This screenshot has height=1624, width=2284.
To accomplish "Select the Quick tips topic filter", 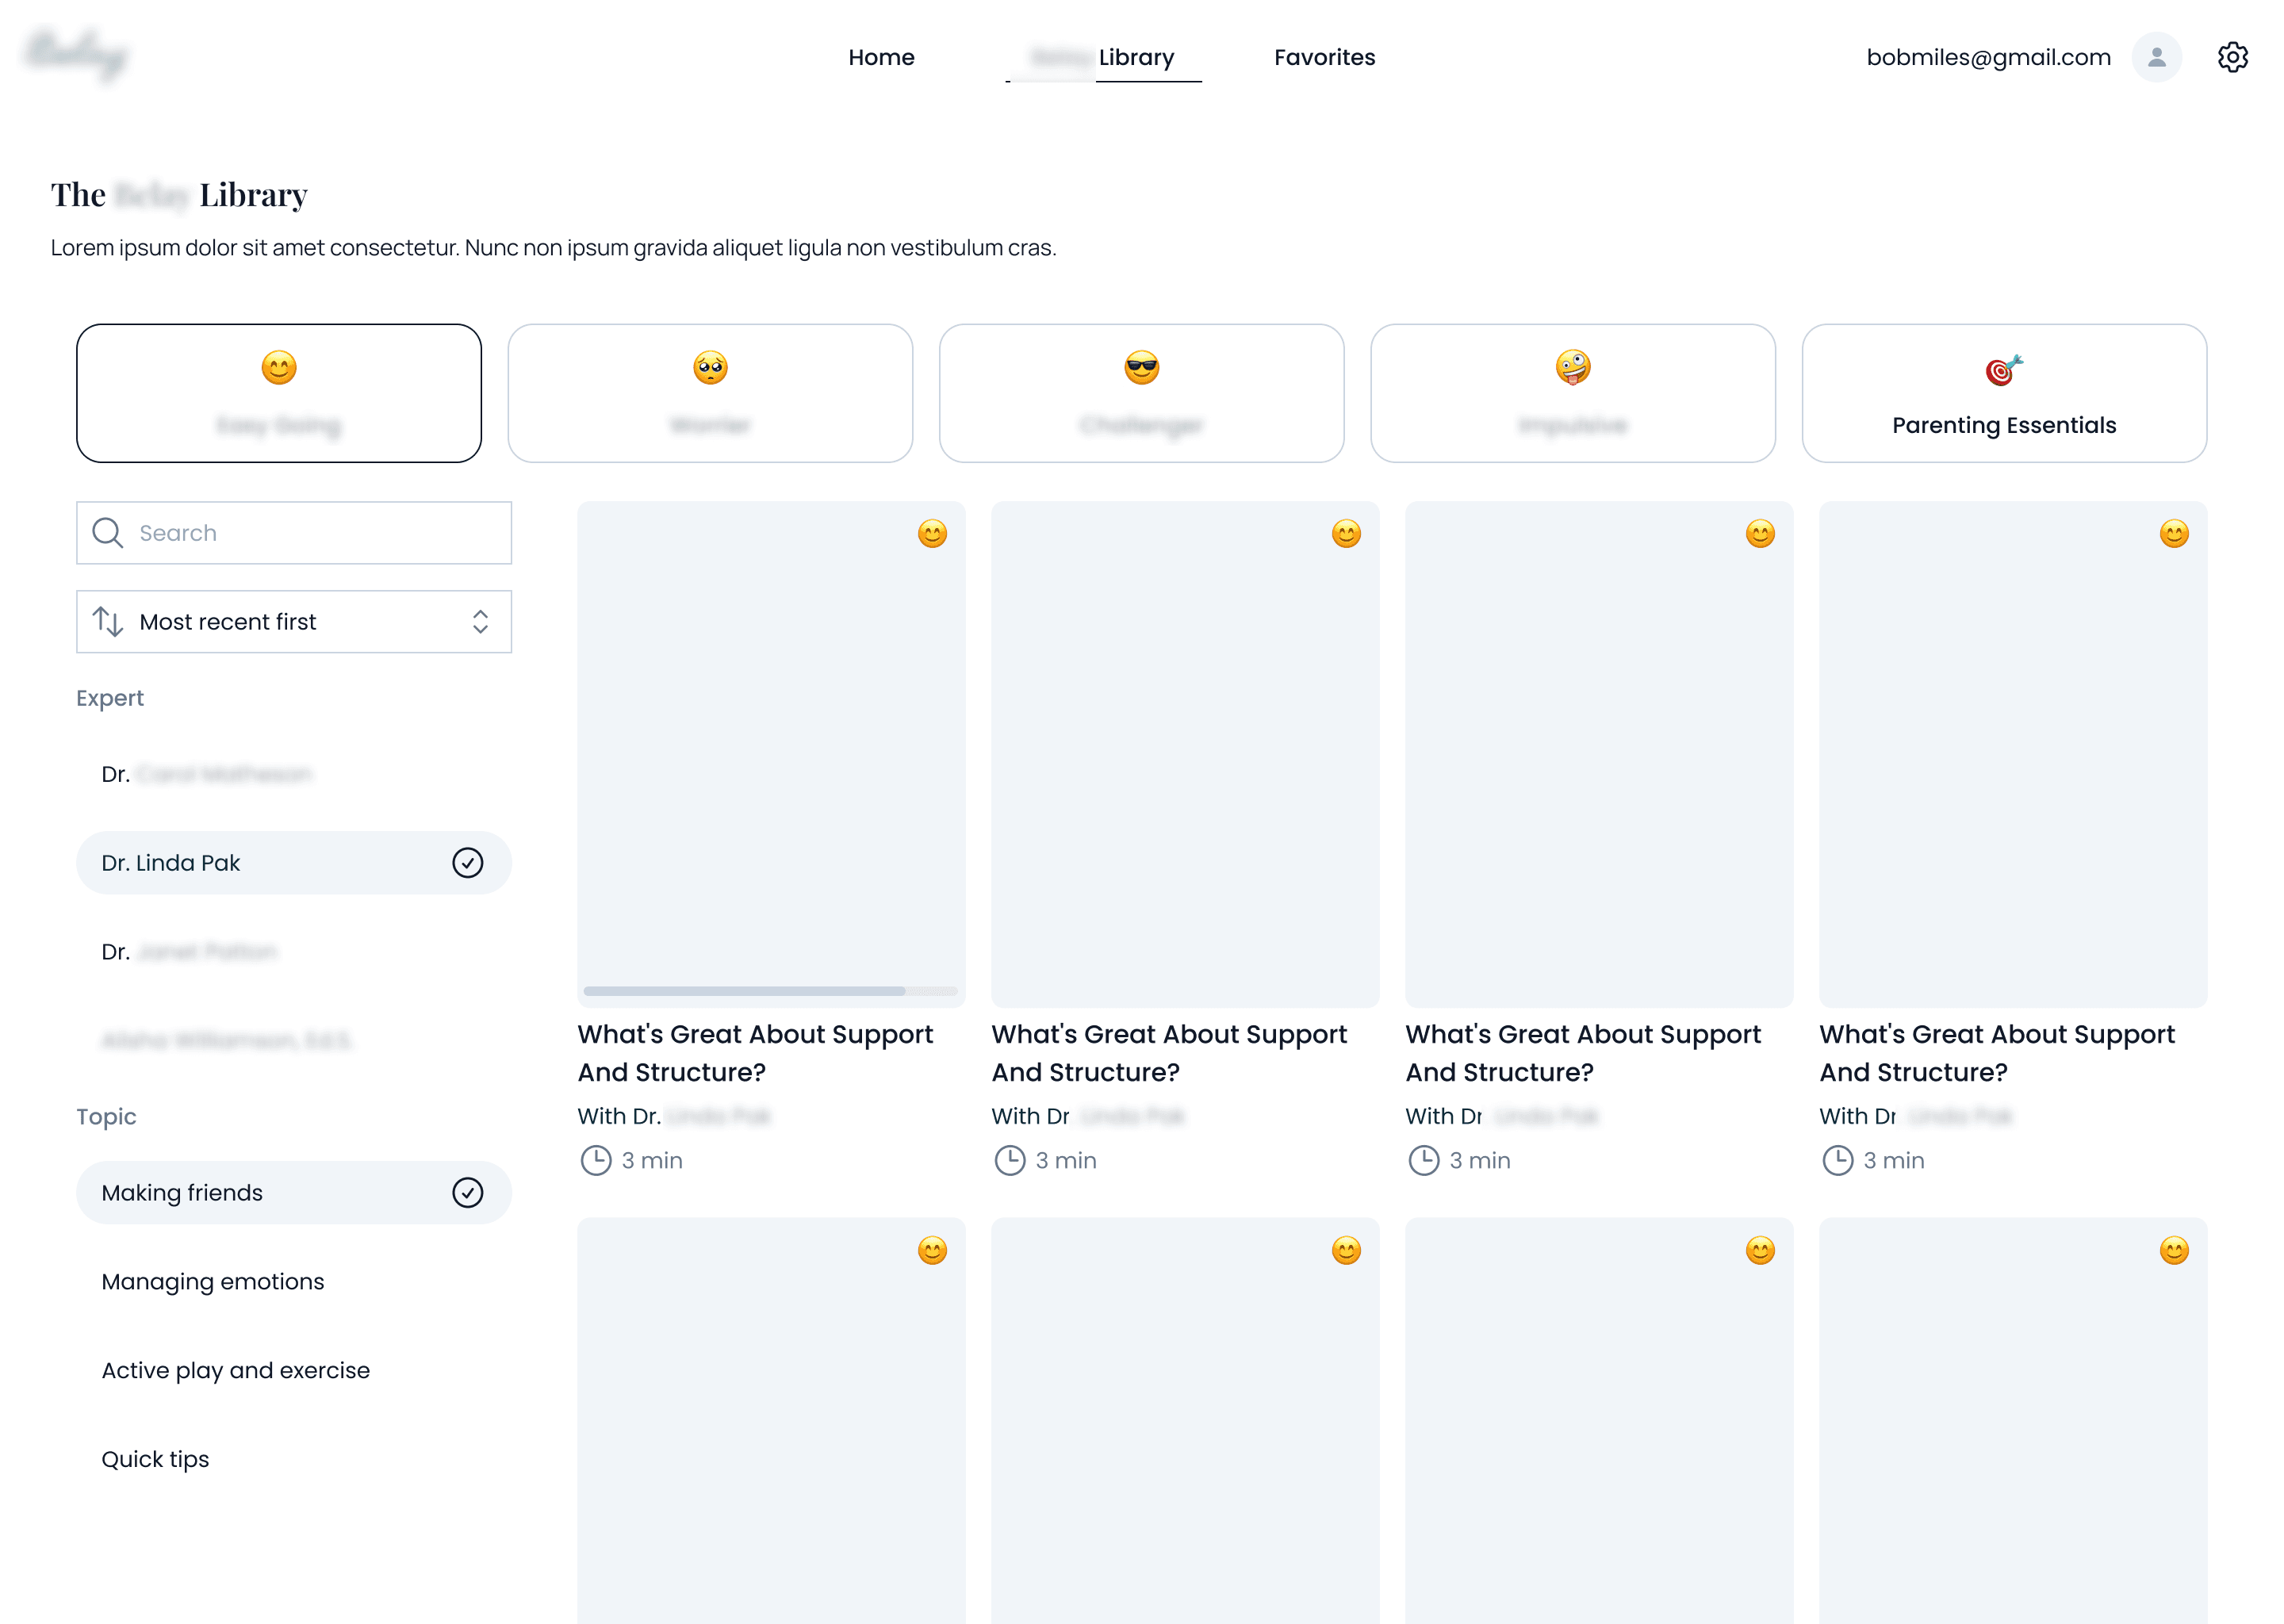I will click(155, 1460).
